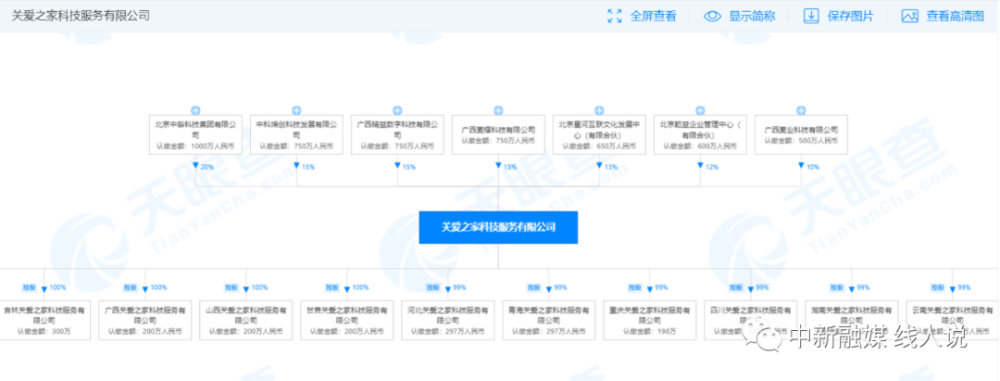Screen dimensions: 1000x381
Task: Click the 控股 tag above 吉林关爱之家
Action: (29, 288)
